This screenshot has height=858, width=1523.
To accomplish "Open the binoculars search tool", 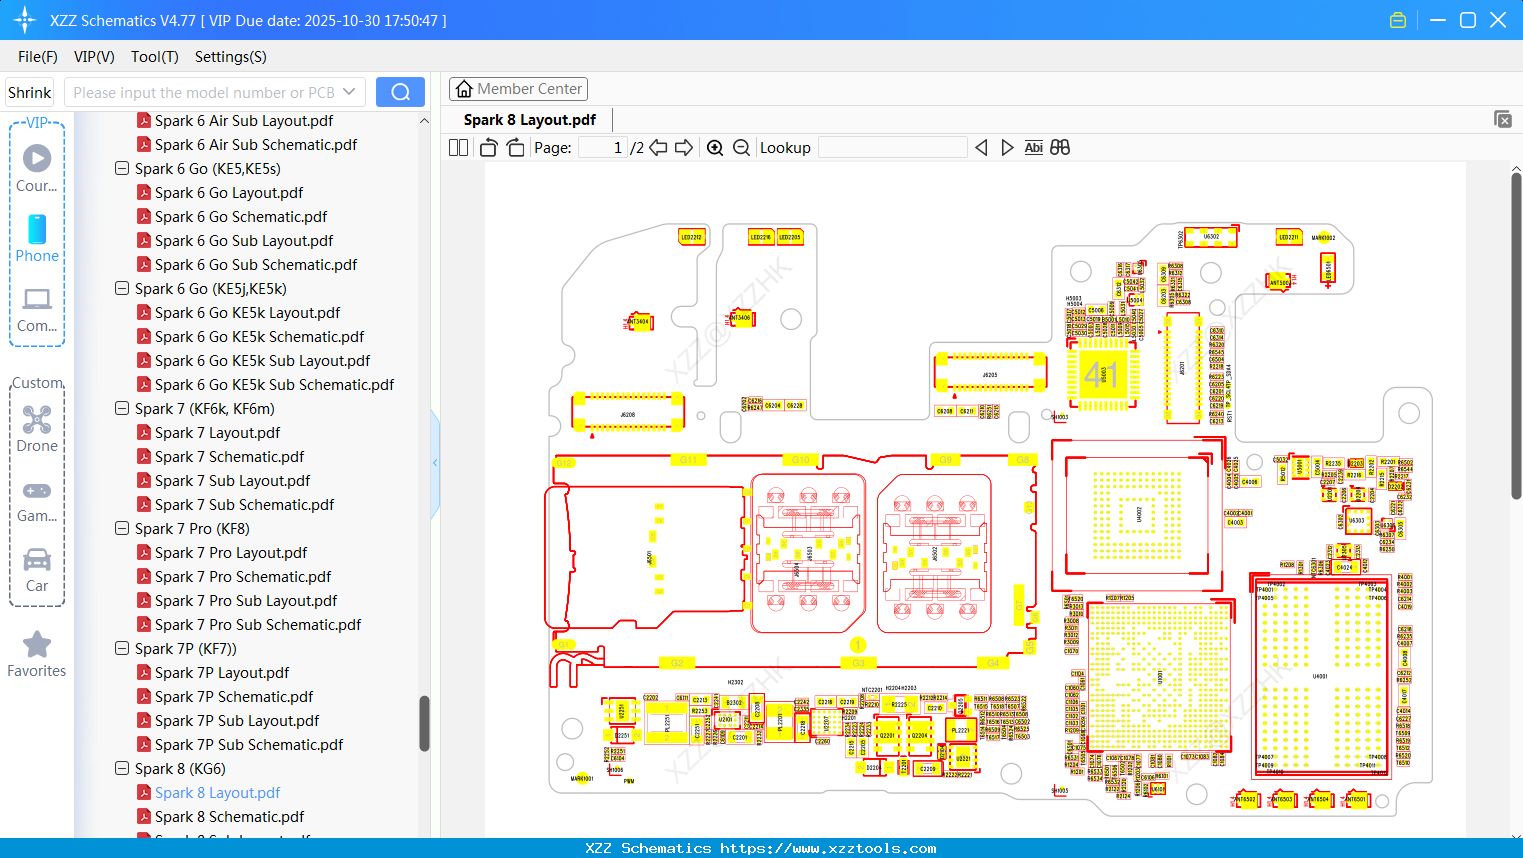I will point(1060,147).
